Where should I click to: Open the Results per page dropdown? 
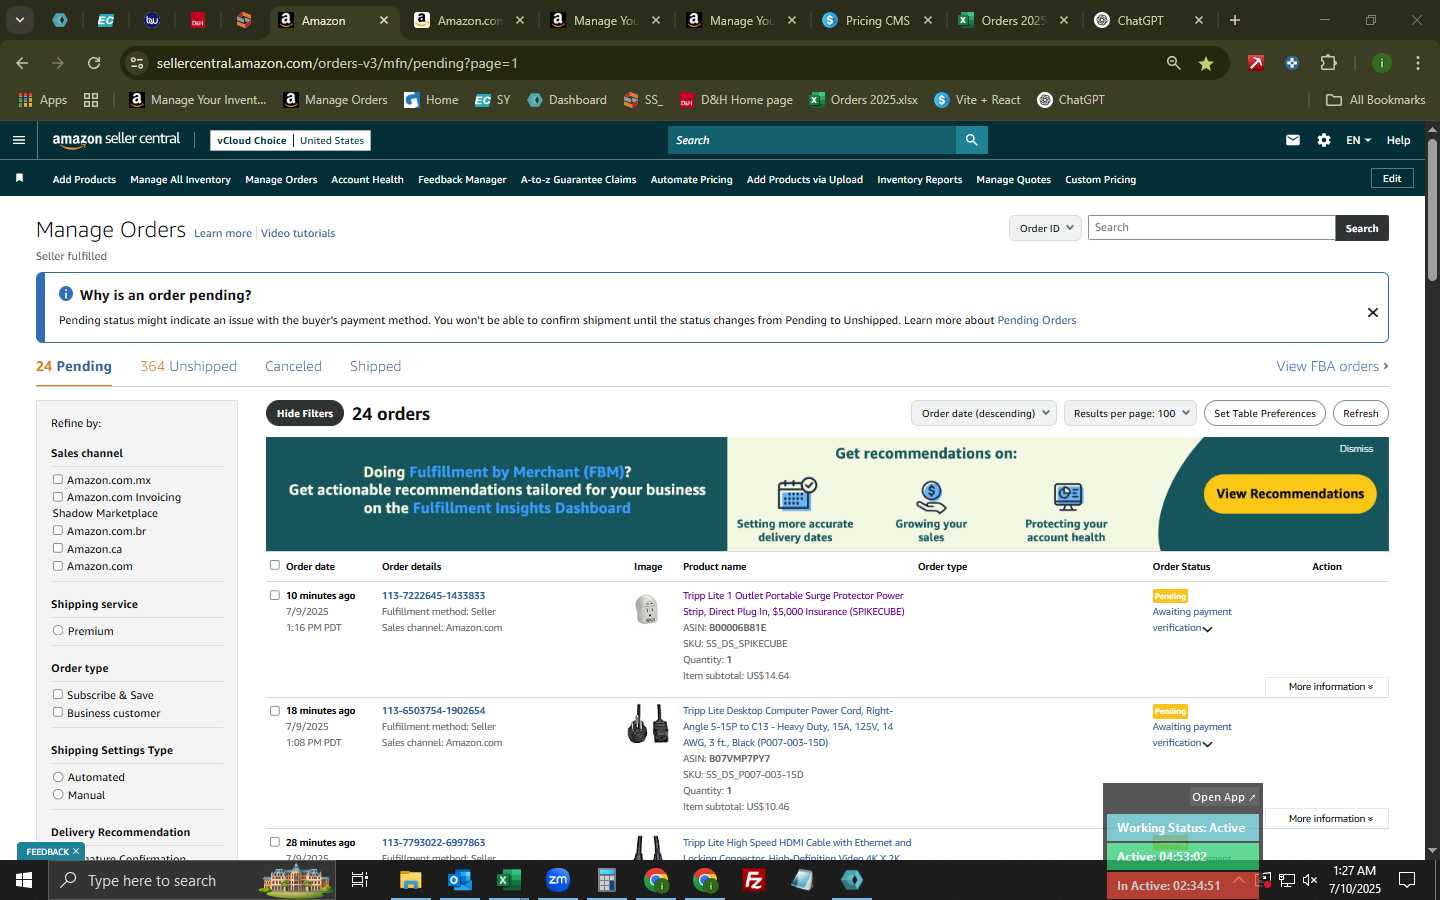(x=1130, y=413)
